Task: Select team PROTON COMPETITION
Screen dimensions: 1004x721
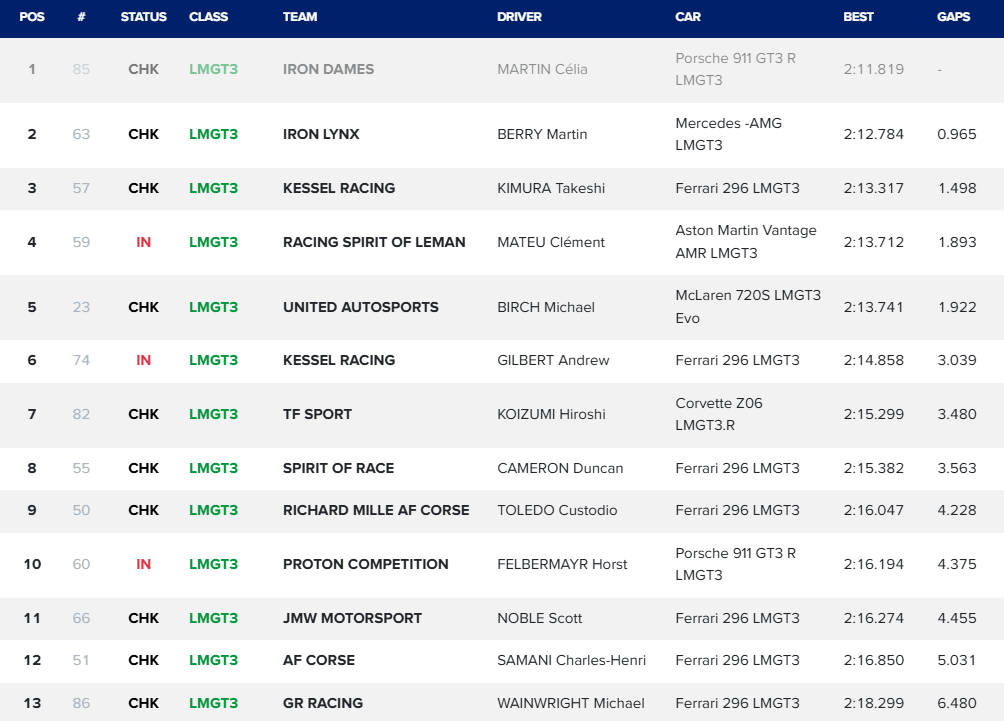Action: 366,564
